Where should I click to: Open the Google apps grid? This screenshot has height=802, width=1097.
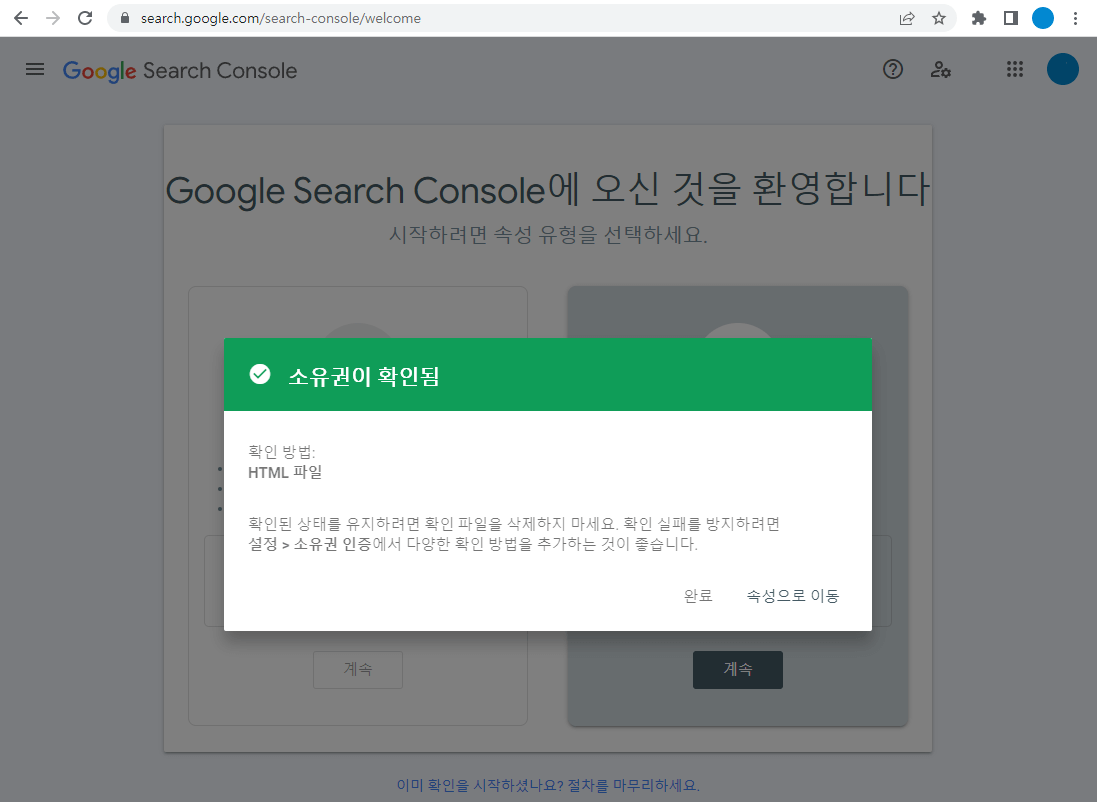click(x=1014, y=69)
